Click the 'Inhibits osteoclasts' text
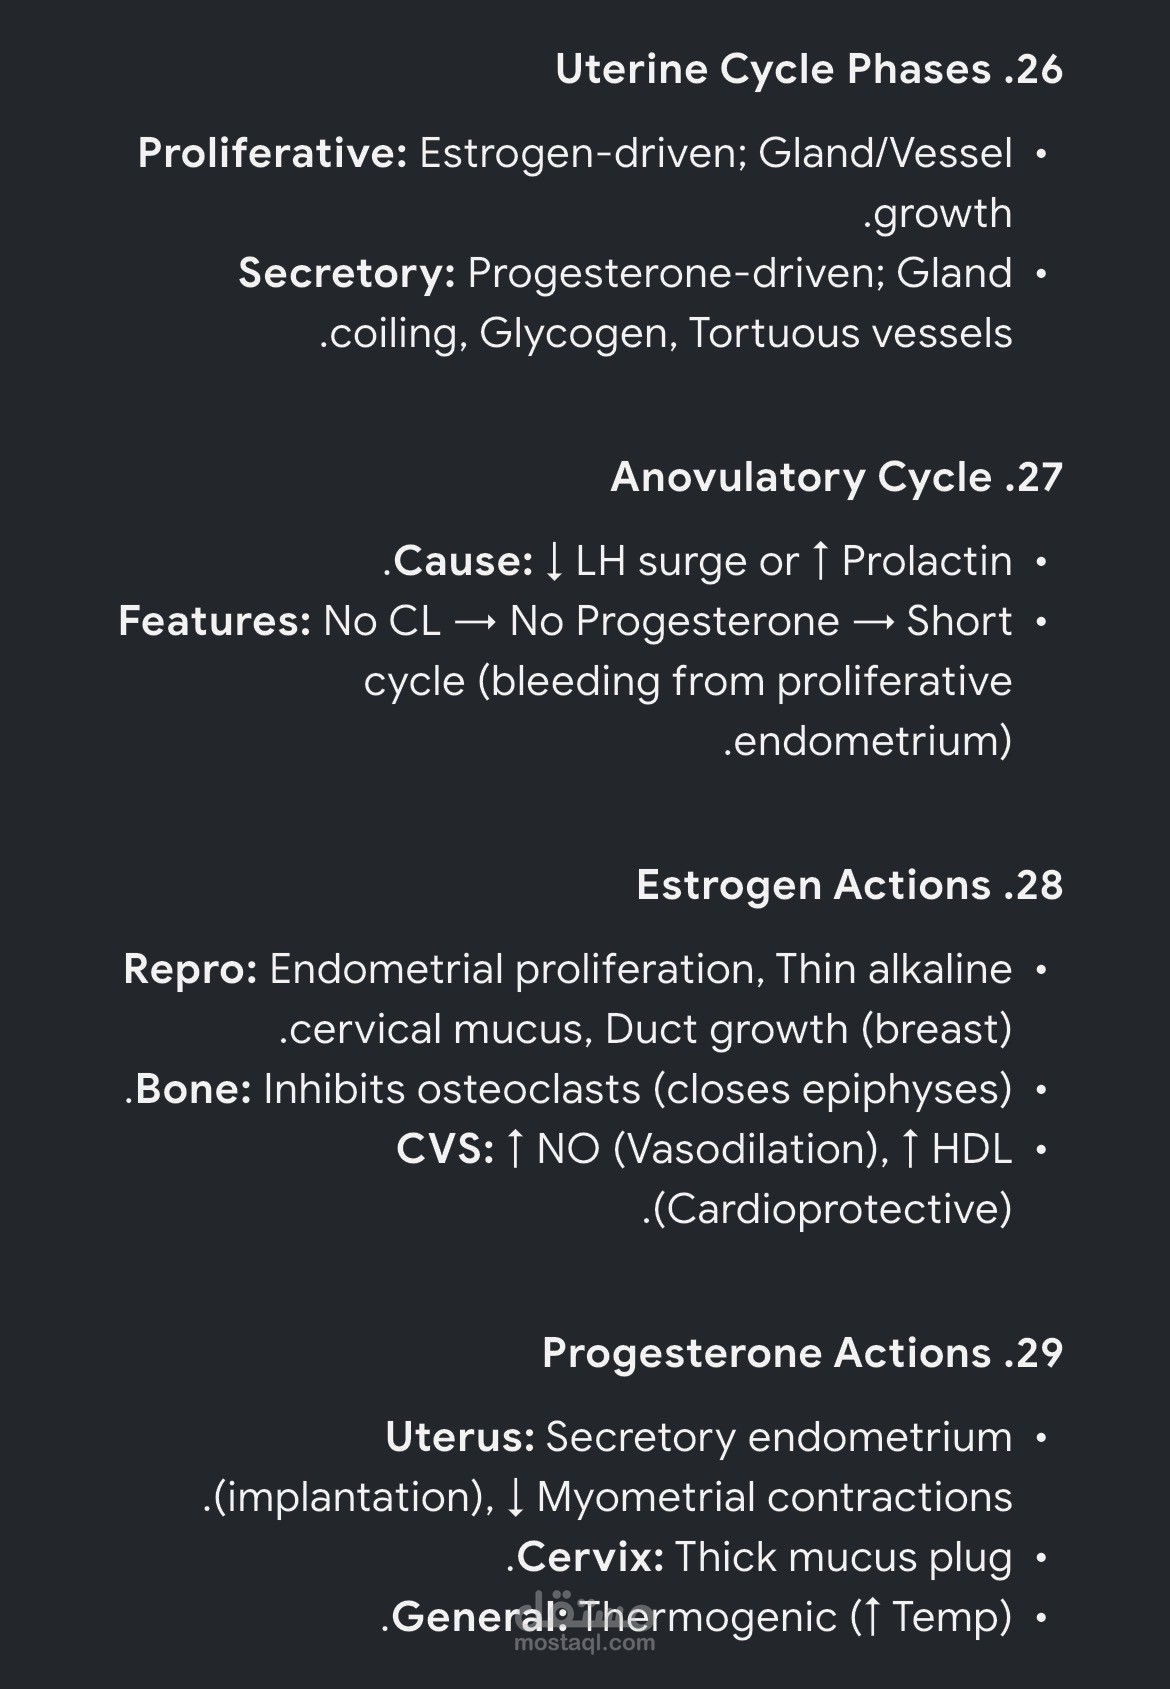The width and height of the screenshot is (1170, 1689). click(453, 1089)
